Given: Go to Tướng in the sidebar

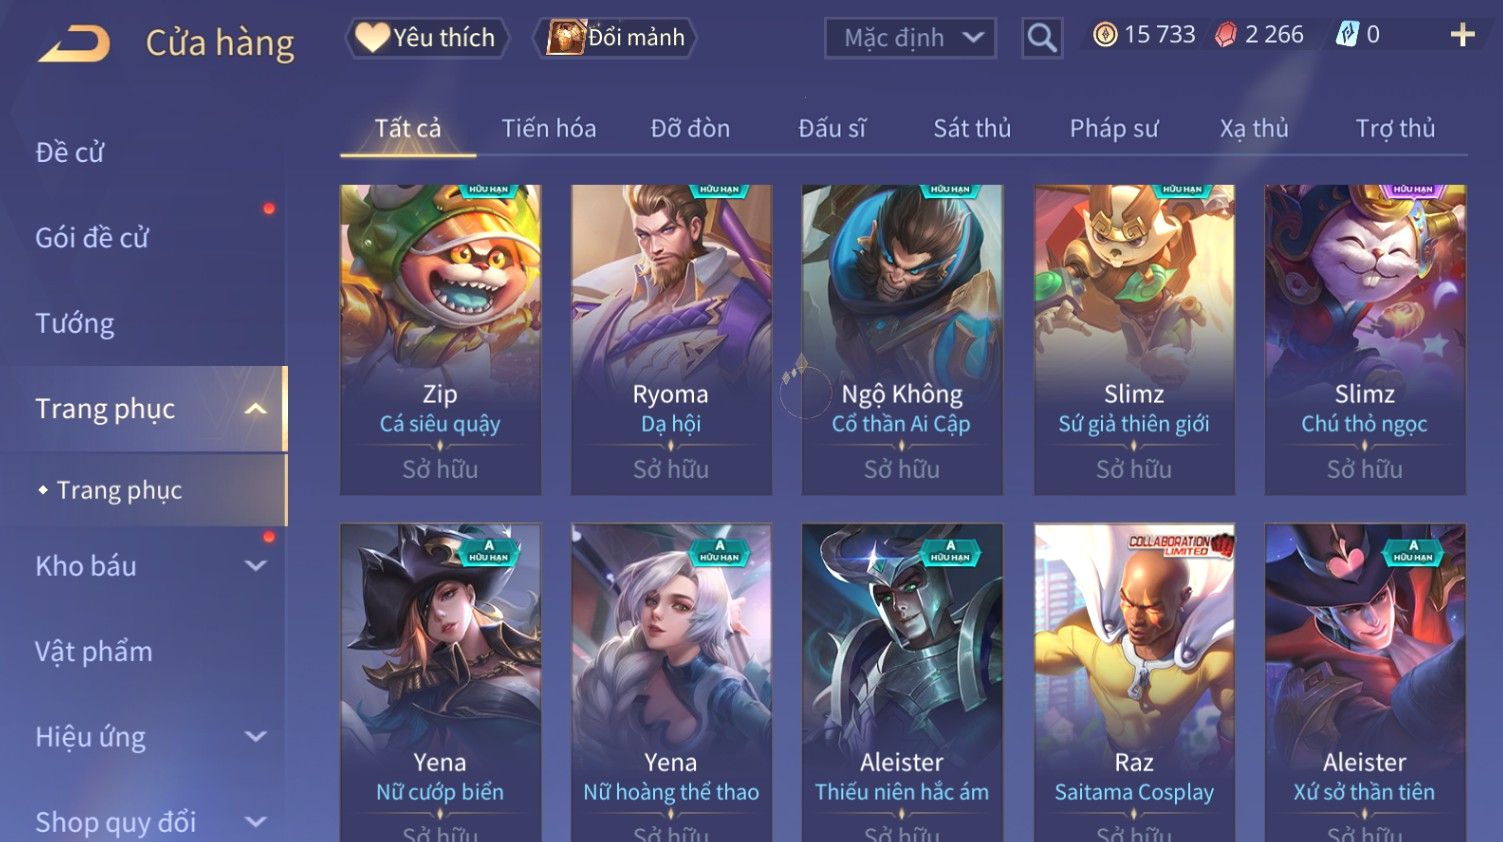Looking at the screenshot, I should click(x=75, y=324).
